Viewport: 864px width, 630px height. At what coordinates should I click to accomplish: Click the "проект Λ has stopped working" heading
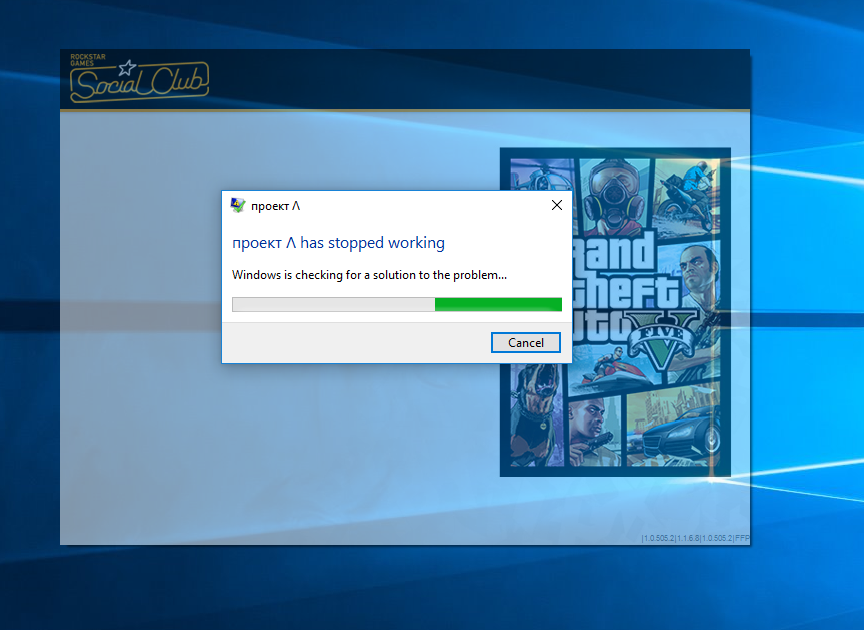click(338, 243)
